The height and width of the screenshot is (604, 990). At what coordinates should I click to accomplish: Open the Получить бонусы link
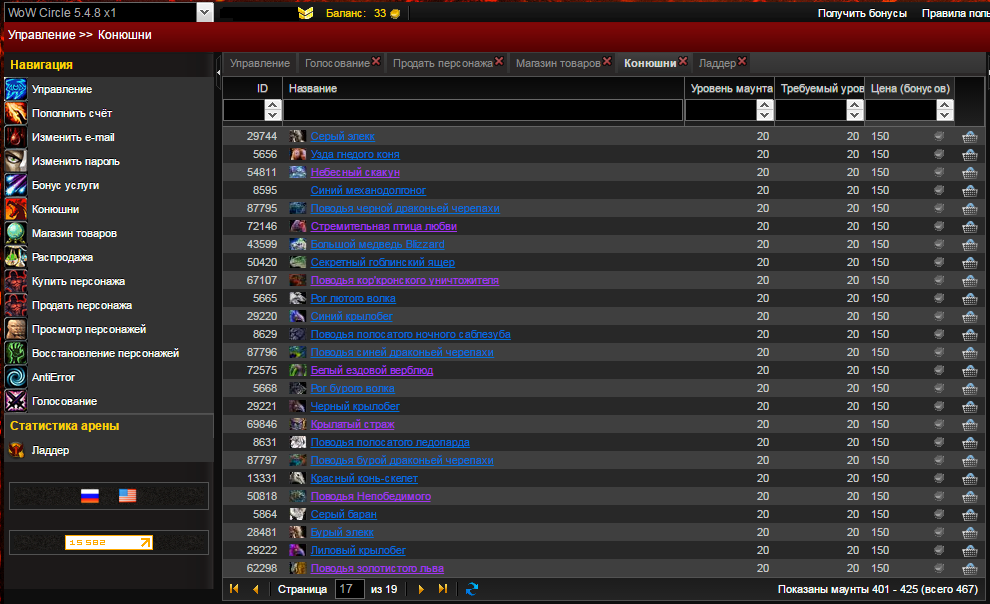(x=862, y=13)
